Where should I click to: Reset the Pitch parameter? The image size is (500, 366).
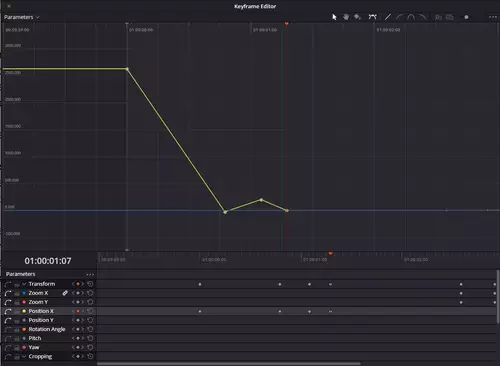point(90,338)
